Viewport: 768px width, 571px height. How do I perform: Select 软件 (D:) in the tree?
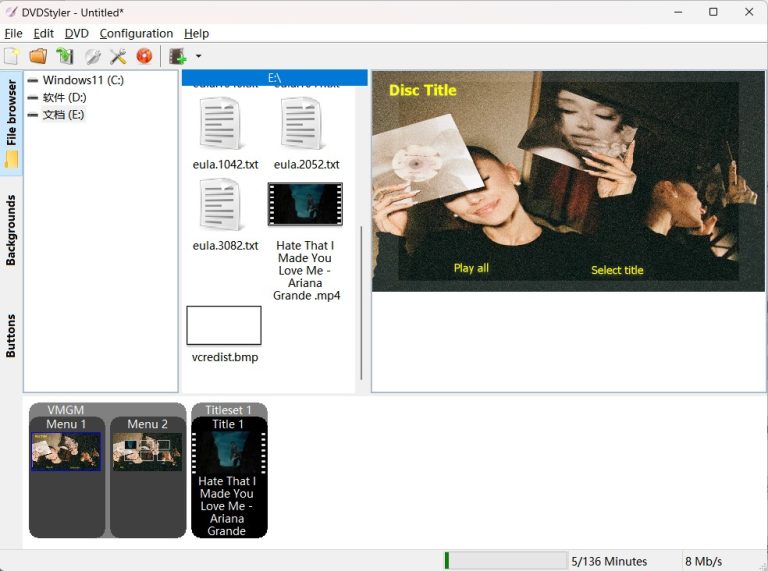(65, 97)
